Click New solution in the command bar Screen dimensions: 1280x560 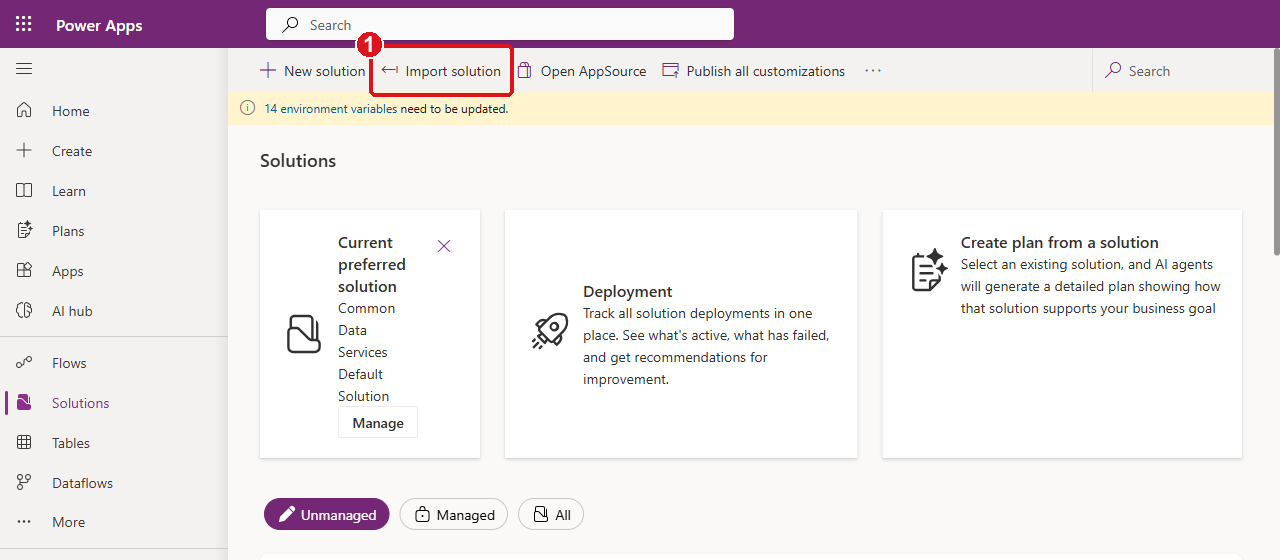tap(313, 71)
